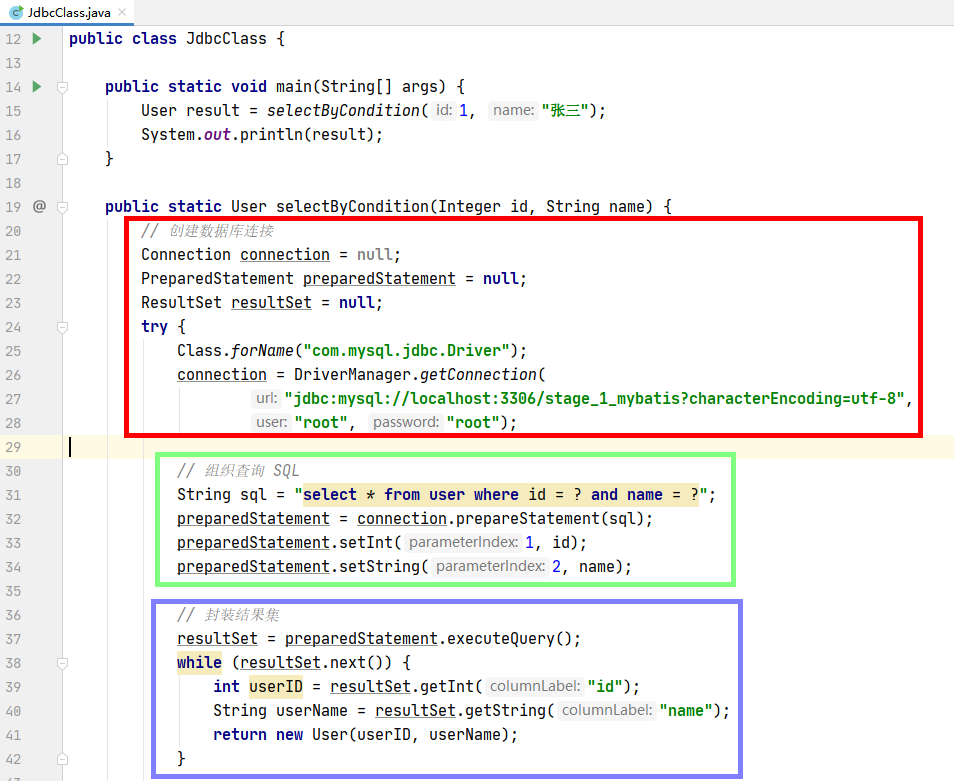This screenshot has height=781, width=954.
Task: Collapse main method fold marker on line 14
Action: (x=62, y=88)
